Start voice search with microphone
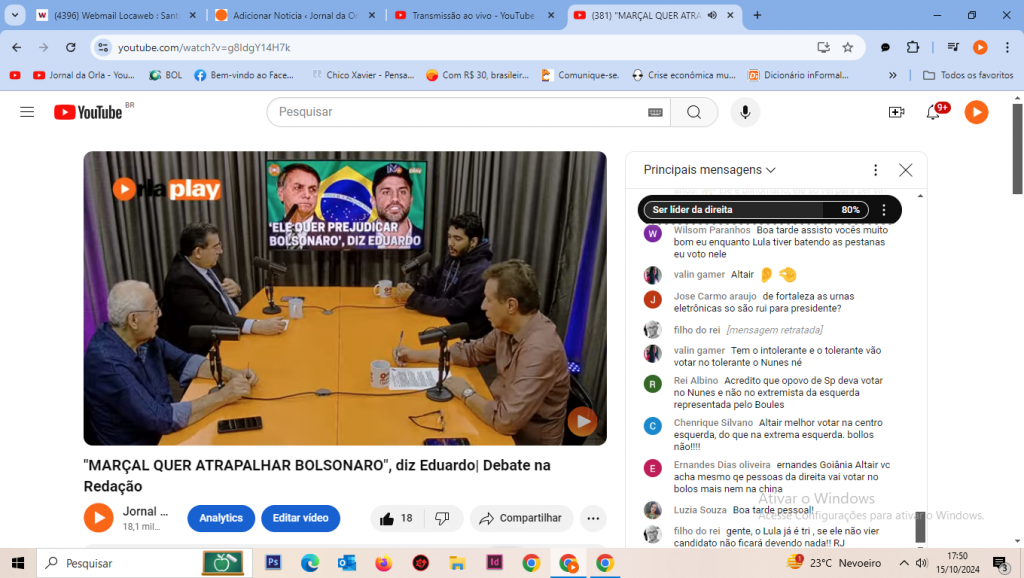This screenshot has width=1024, height=578. pyautogui.click(x=744, y=112)
